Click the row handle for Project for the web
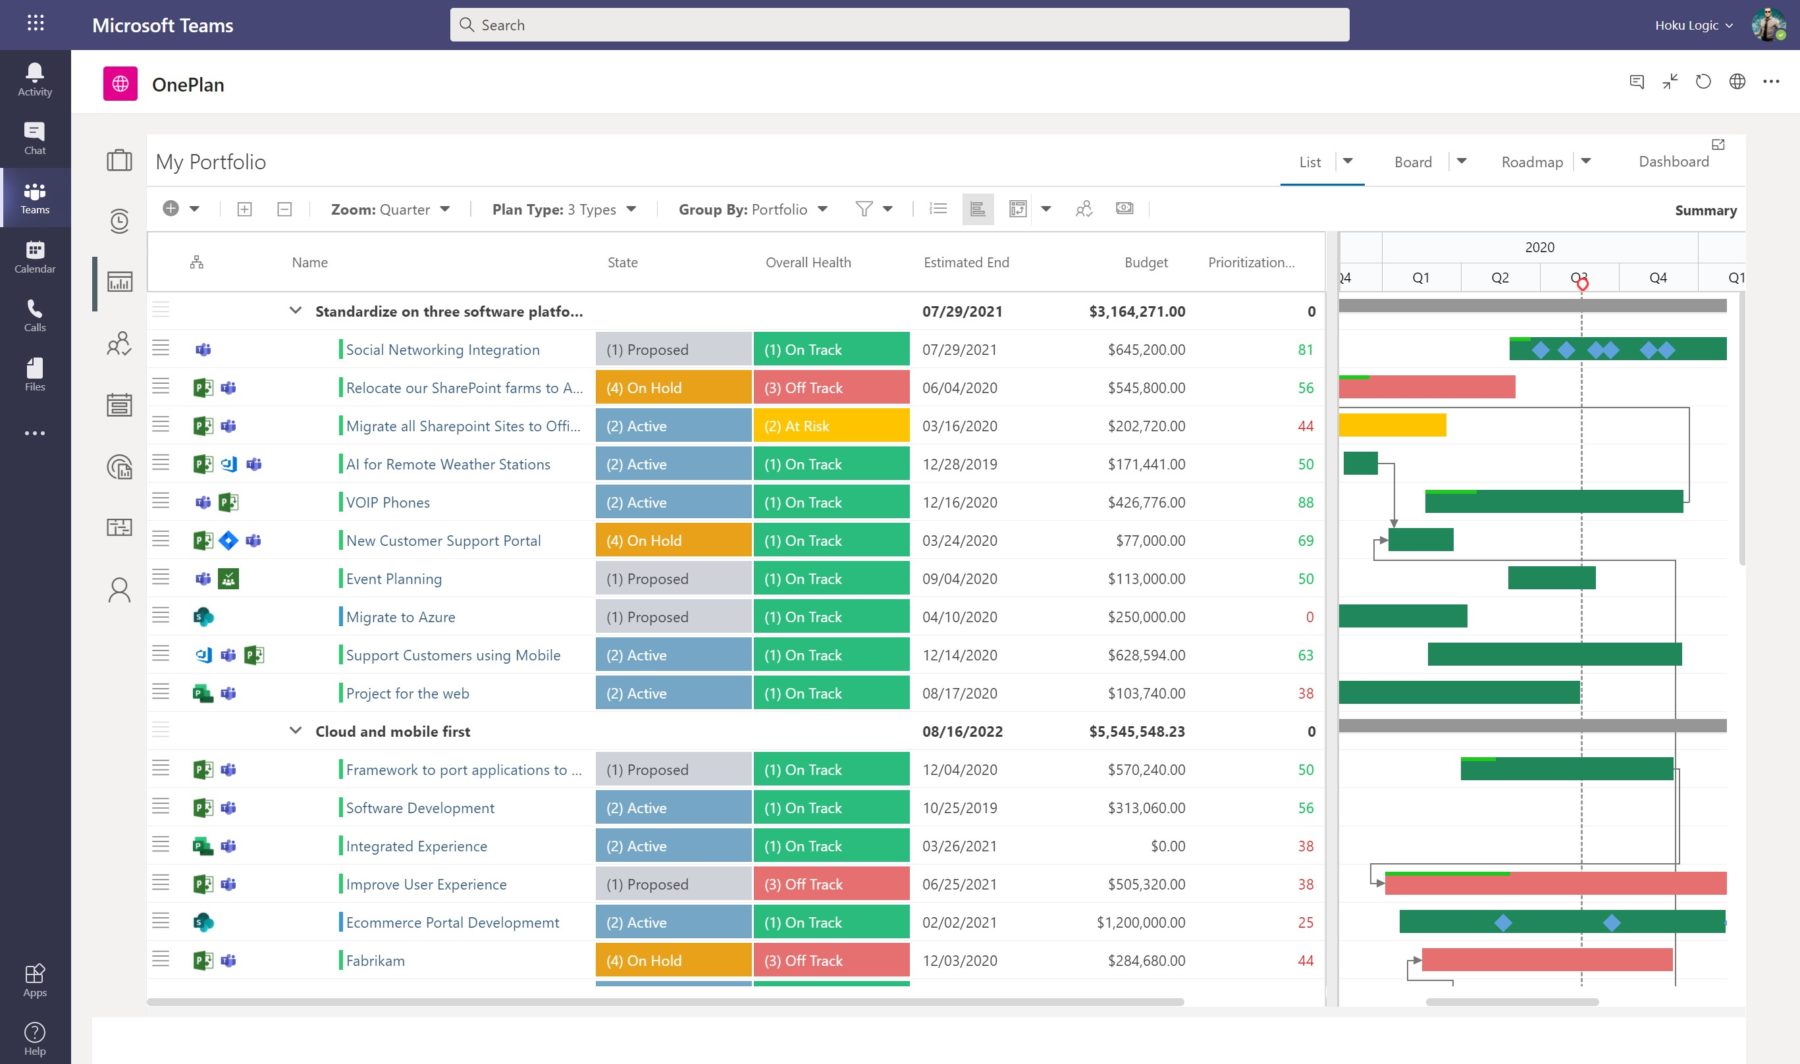The image size is (1800, 1064). (x=160, y=692)
